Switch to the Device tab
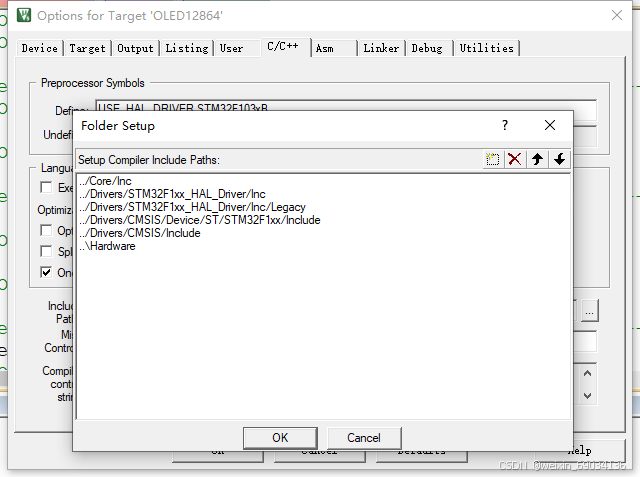640x477 pixels. coord(40,48)
